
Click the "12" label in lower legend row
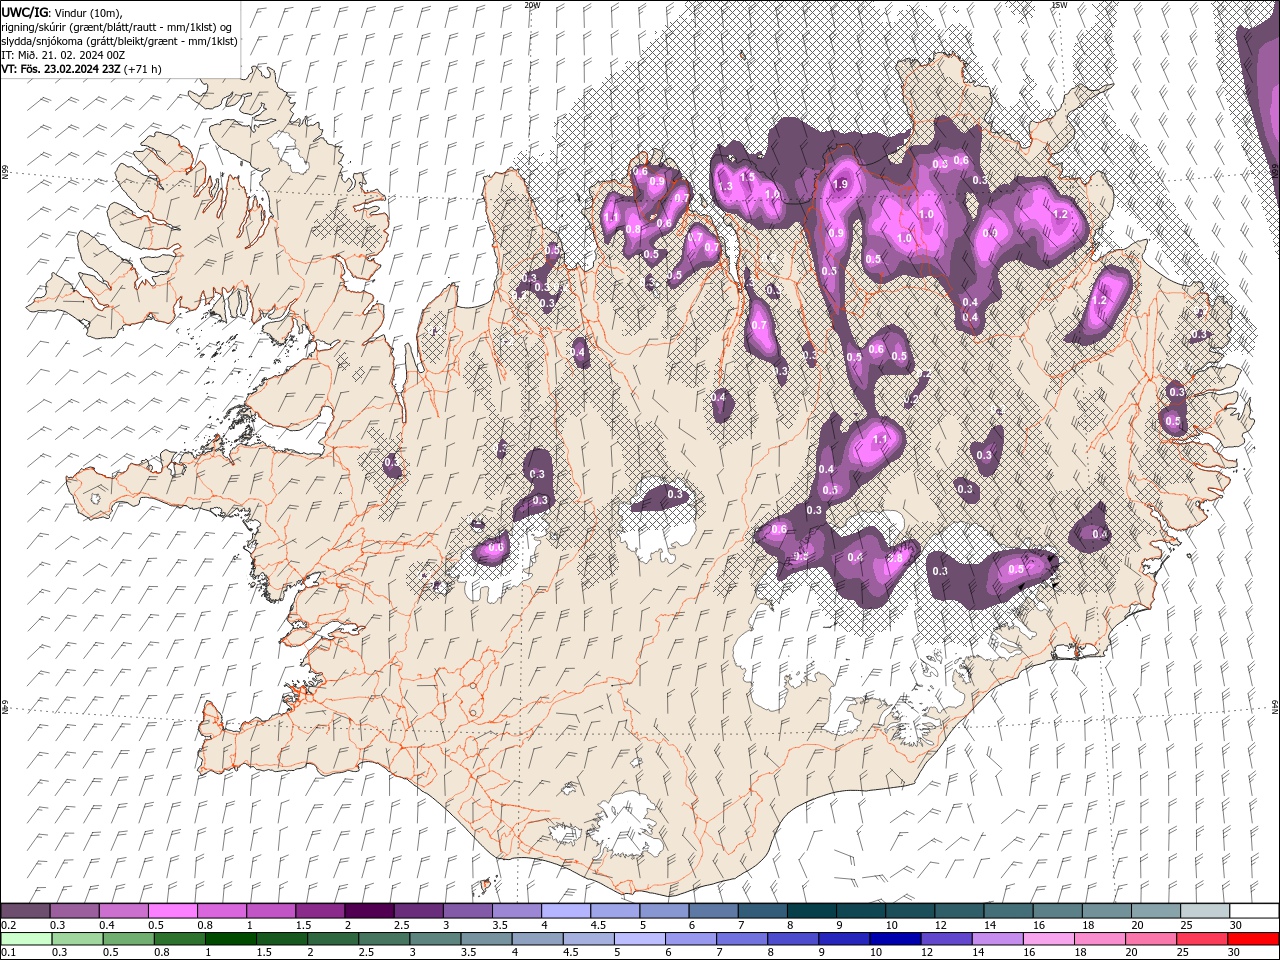(927, 953)
